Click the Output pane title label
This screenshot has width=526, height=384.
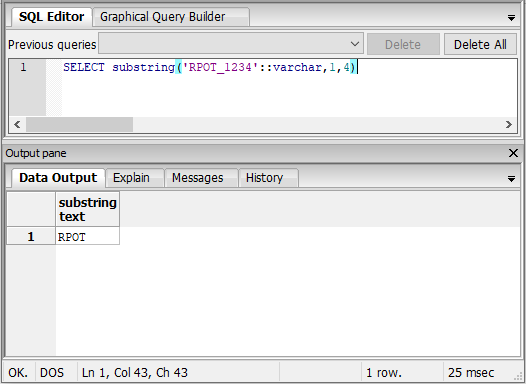[x=36, y=153]
